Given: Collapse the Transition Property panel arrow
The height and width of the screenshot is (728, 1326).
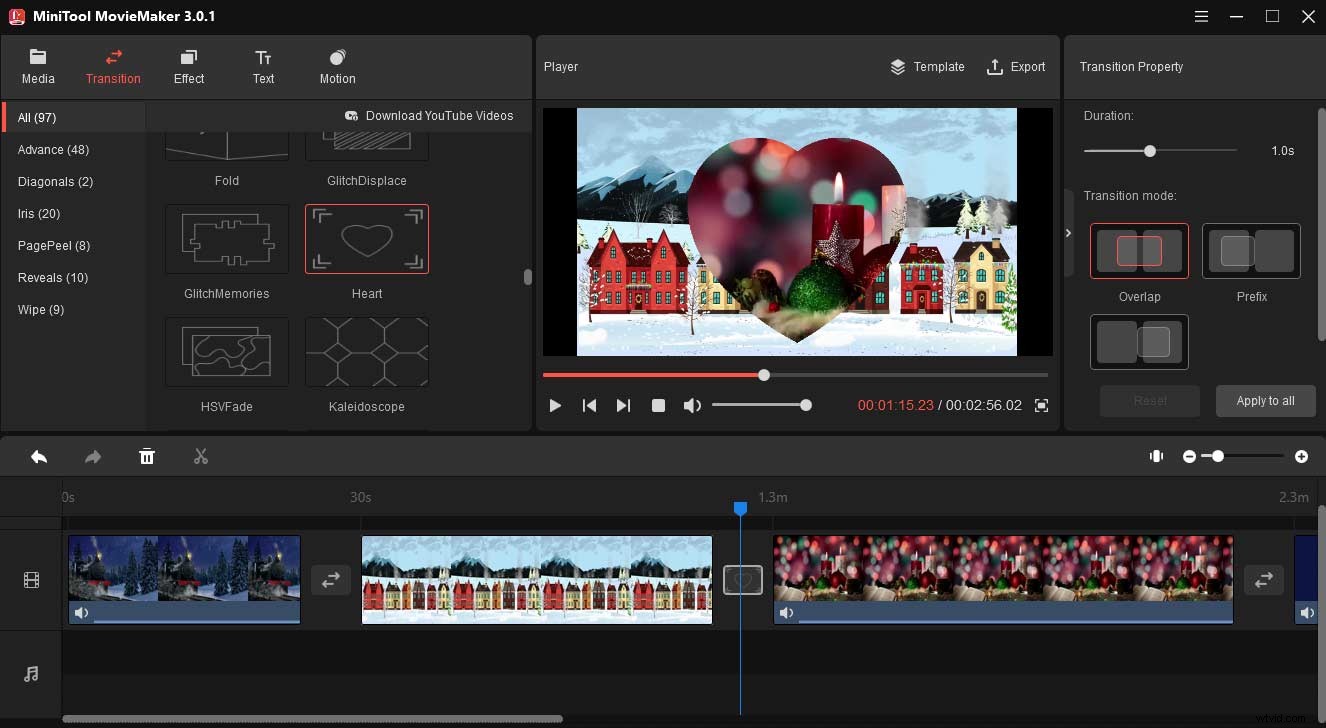Looking at the screenshot, I should coord(1068,232).
